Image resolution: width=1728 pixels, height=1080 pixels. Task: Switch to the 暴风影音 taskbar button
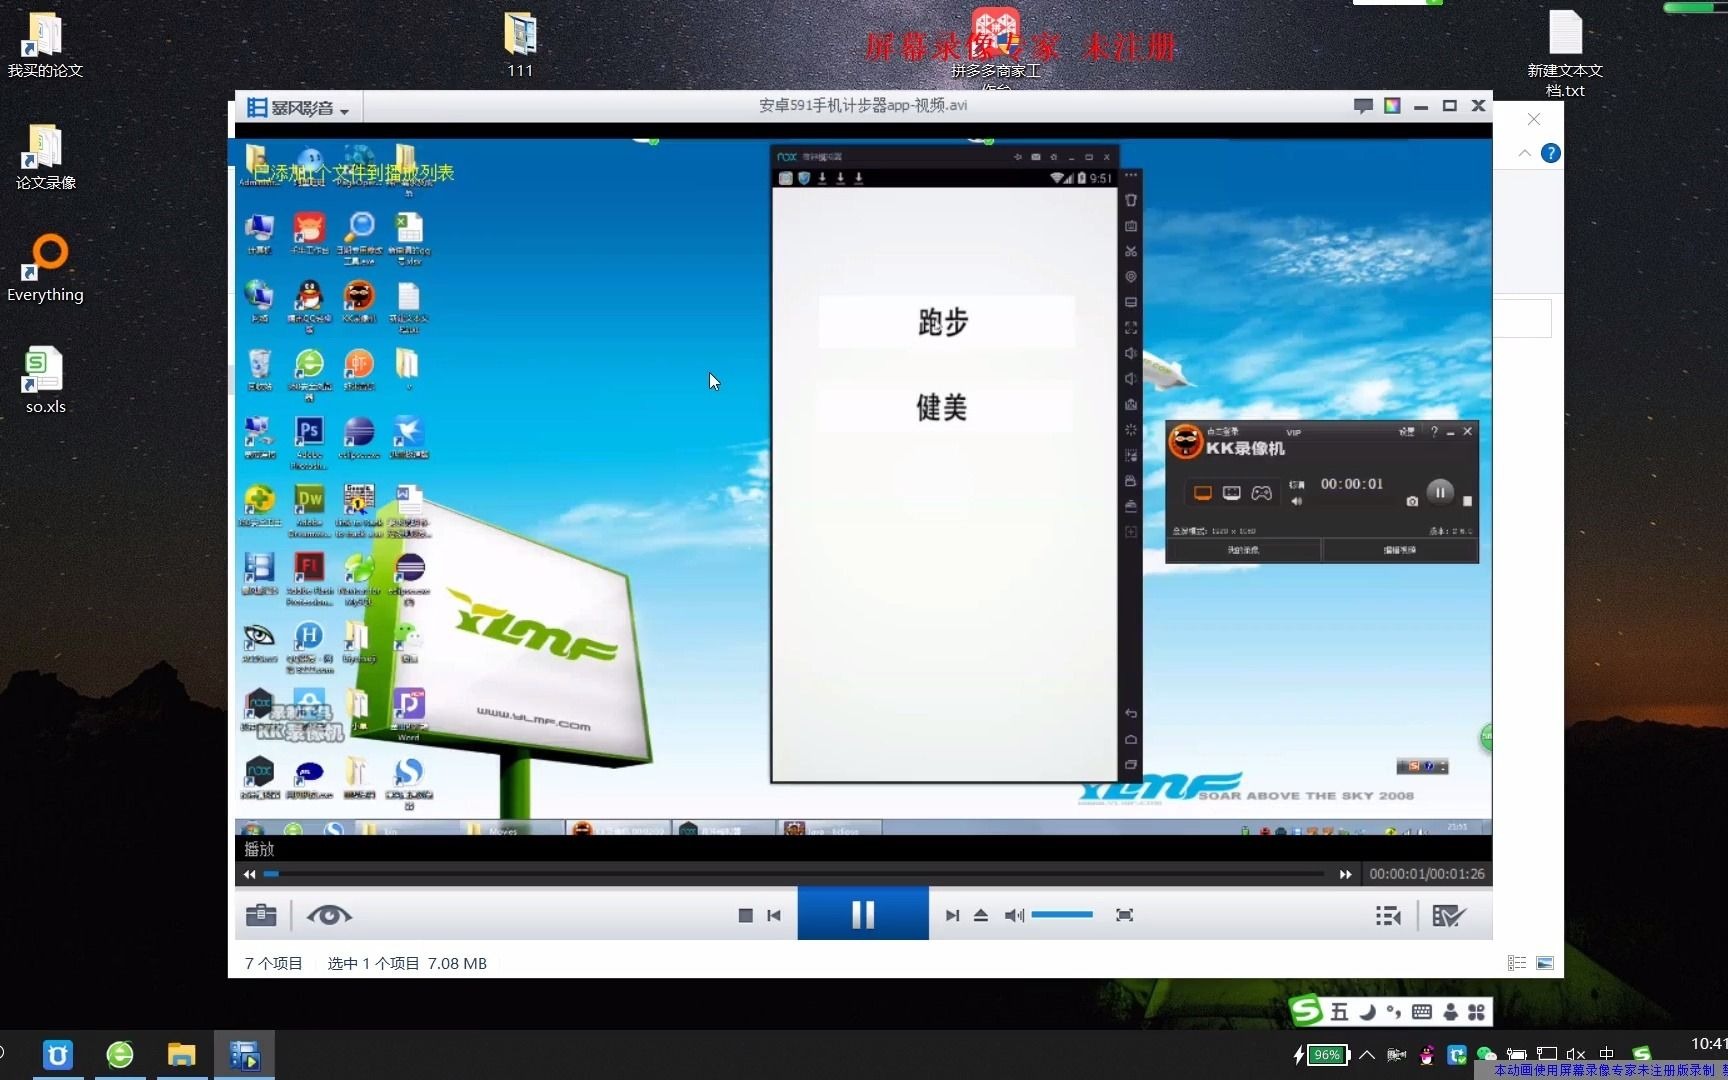[244, 1055]
